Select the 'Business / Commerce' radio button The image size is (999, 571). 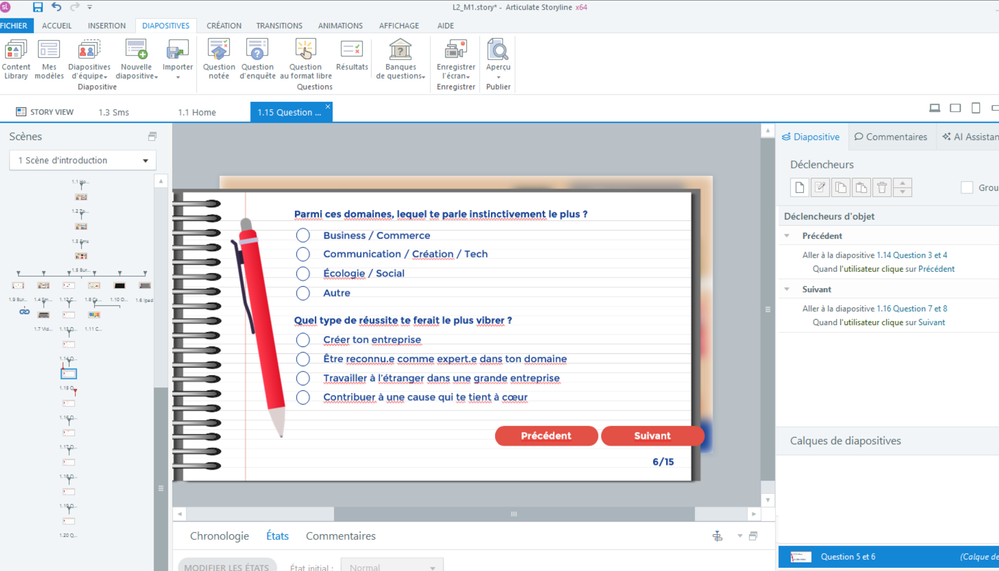(303, 236)
